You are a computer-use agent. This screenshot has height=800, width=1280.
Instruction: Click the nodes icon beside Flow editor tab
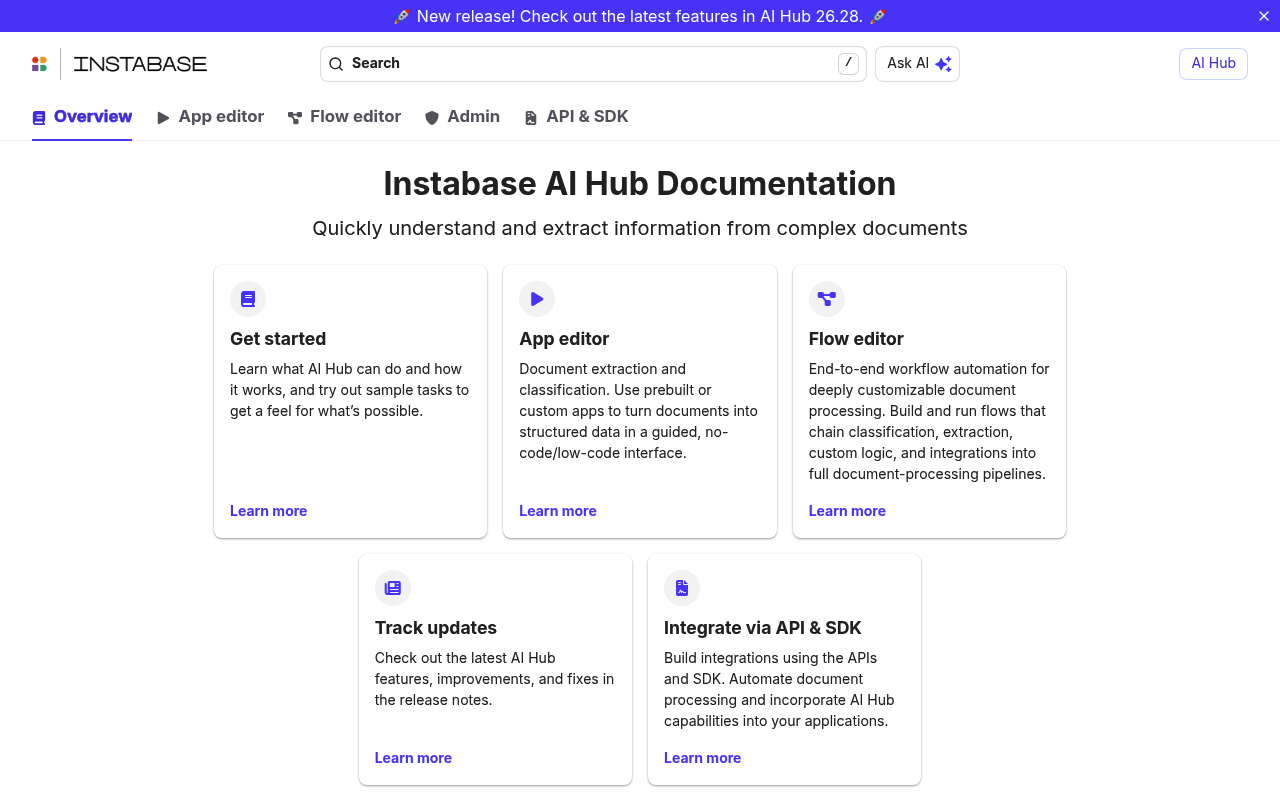click(295, 118)
